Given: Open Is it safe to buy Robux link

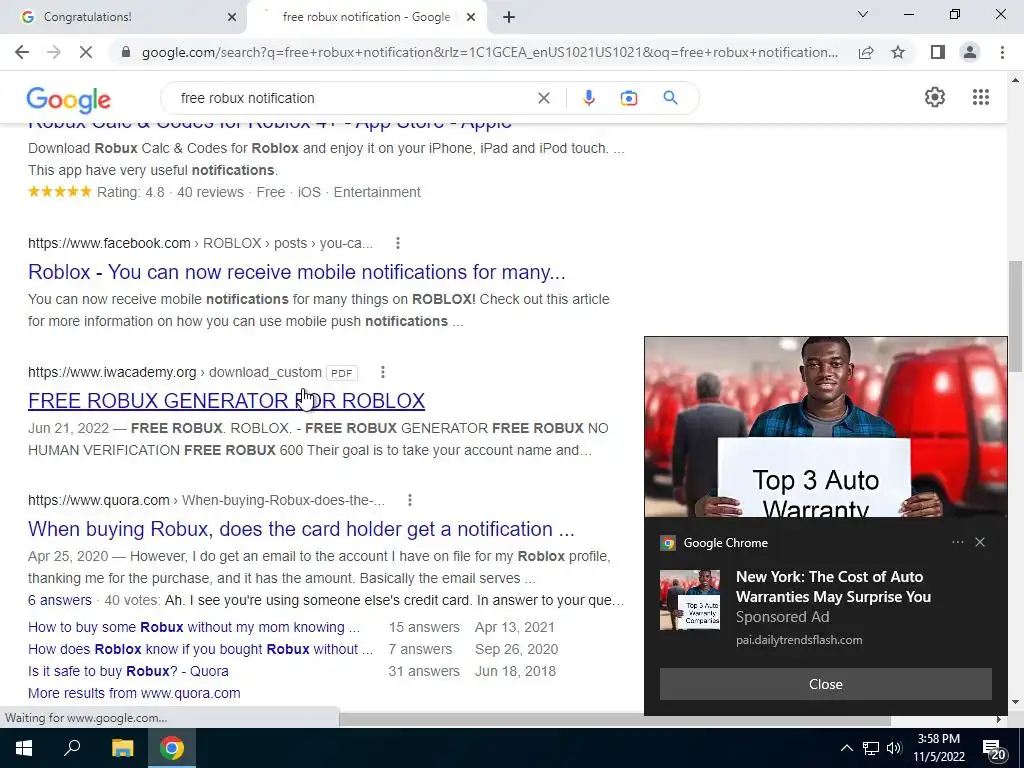Looking at the screenshot, I should pos(128,671).
